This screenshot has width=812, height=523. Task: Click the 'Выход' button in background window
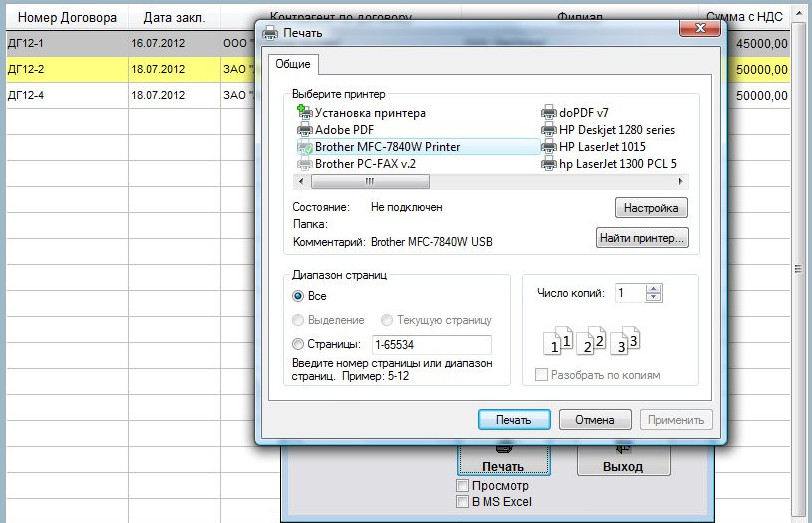(x=624, y=460)
